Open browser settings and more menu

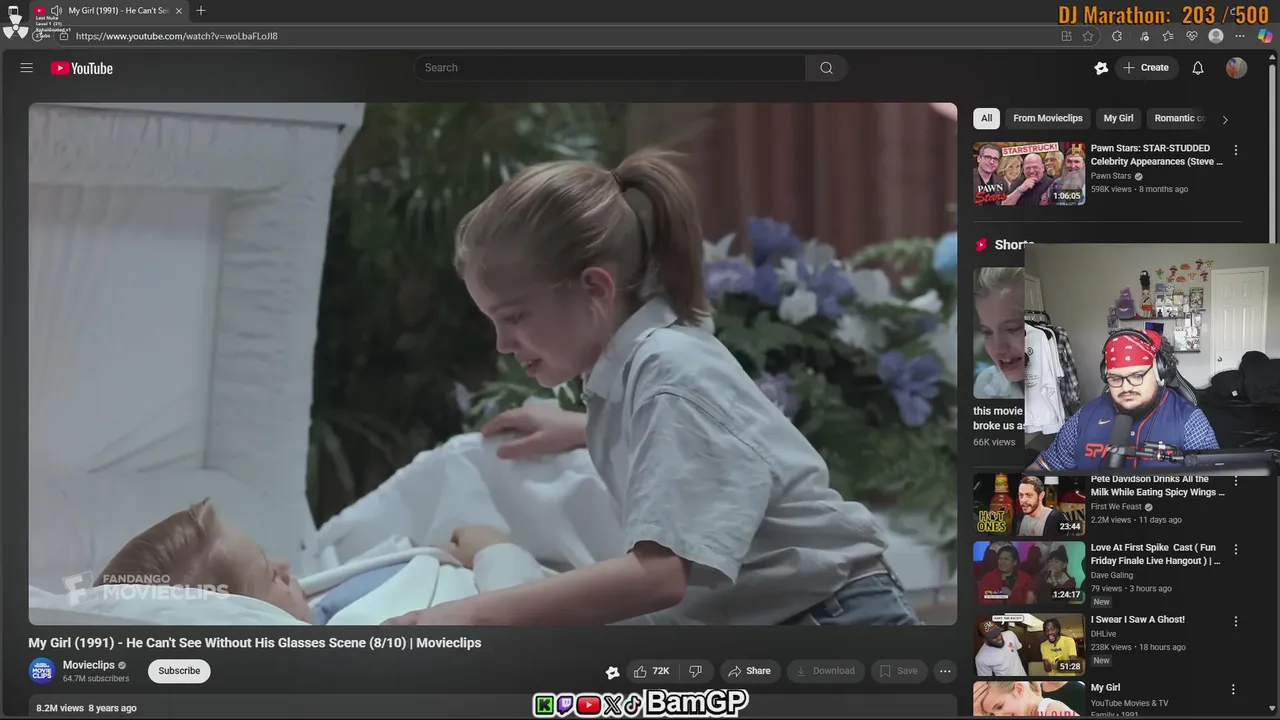tap(1241, 36)
